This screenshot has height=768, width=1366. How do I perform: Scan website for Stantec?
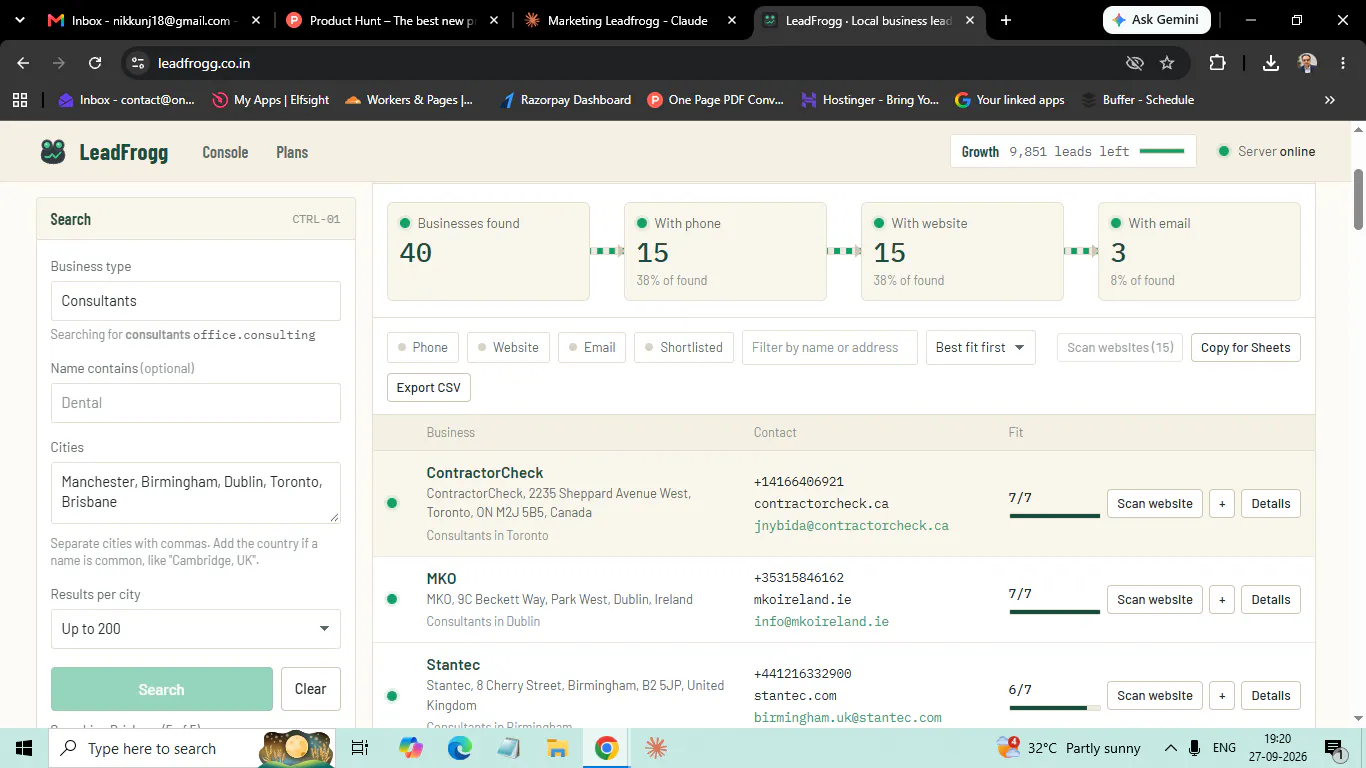pyautogui.click(x=1155, y=696)
